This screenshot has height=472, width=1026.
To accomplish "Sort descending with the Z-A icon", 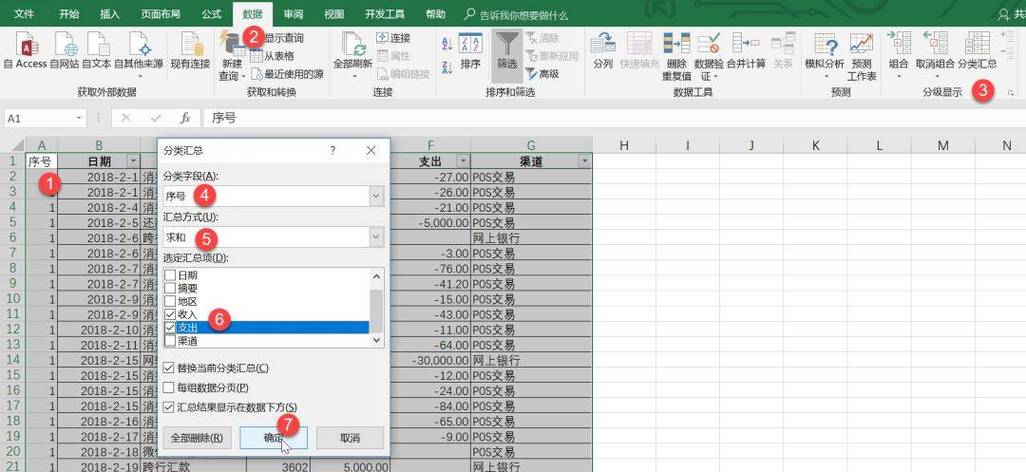I will pyautogui.click(x=448, y=66).
